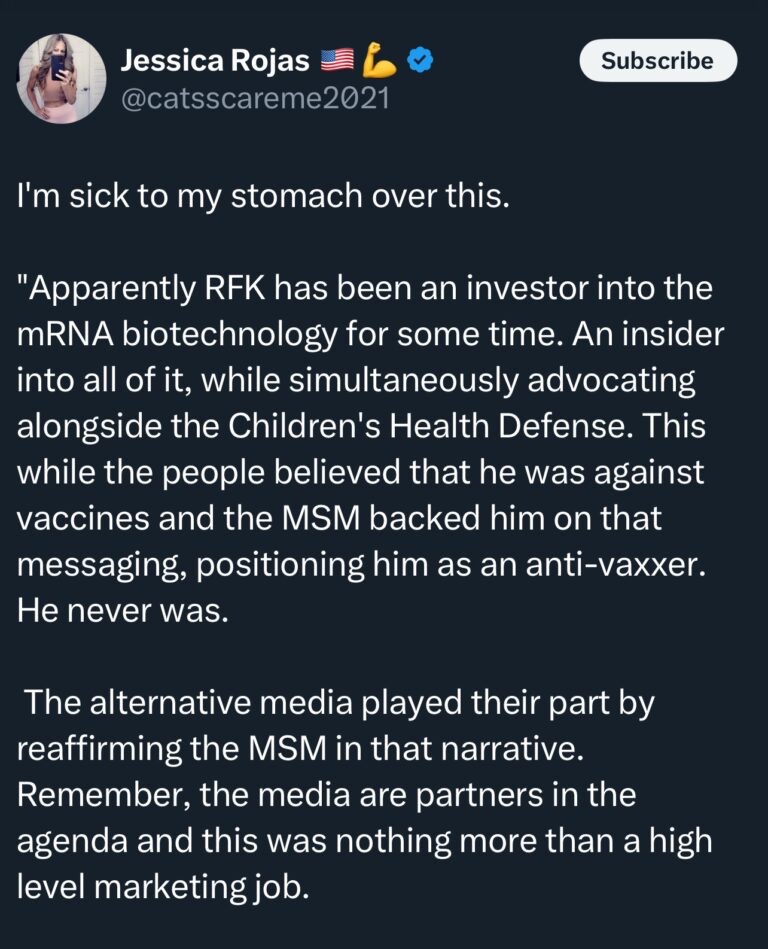Click the phrase "mRNA biotechnology"

click(176, 337)
